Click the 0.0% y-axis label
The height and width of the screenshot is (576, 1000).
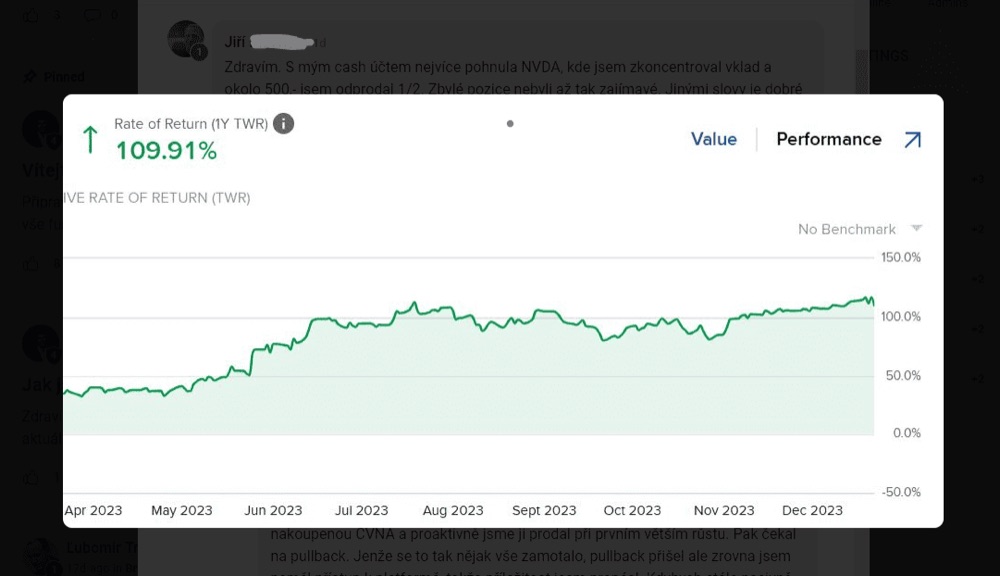[906, 433]
